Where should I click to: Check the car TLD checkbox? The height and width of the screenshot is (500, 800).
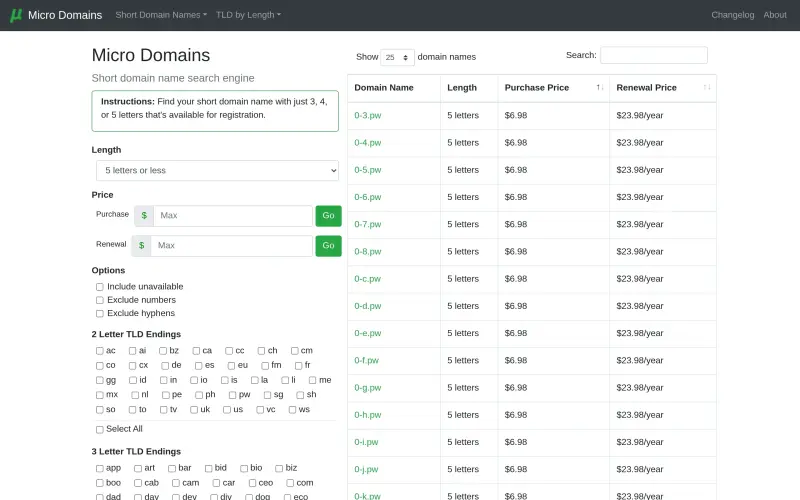click(x=216, y=483)
